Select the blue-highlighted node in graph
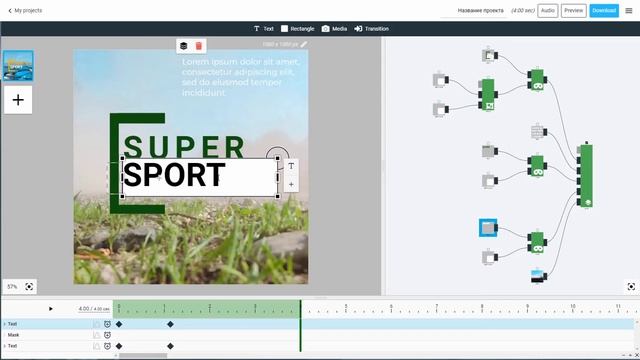 (x=488, y=228)
